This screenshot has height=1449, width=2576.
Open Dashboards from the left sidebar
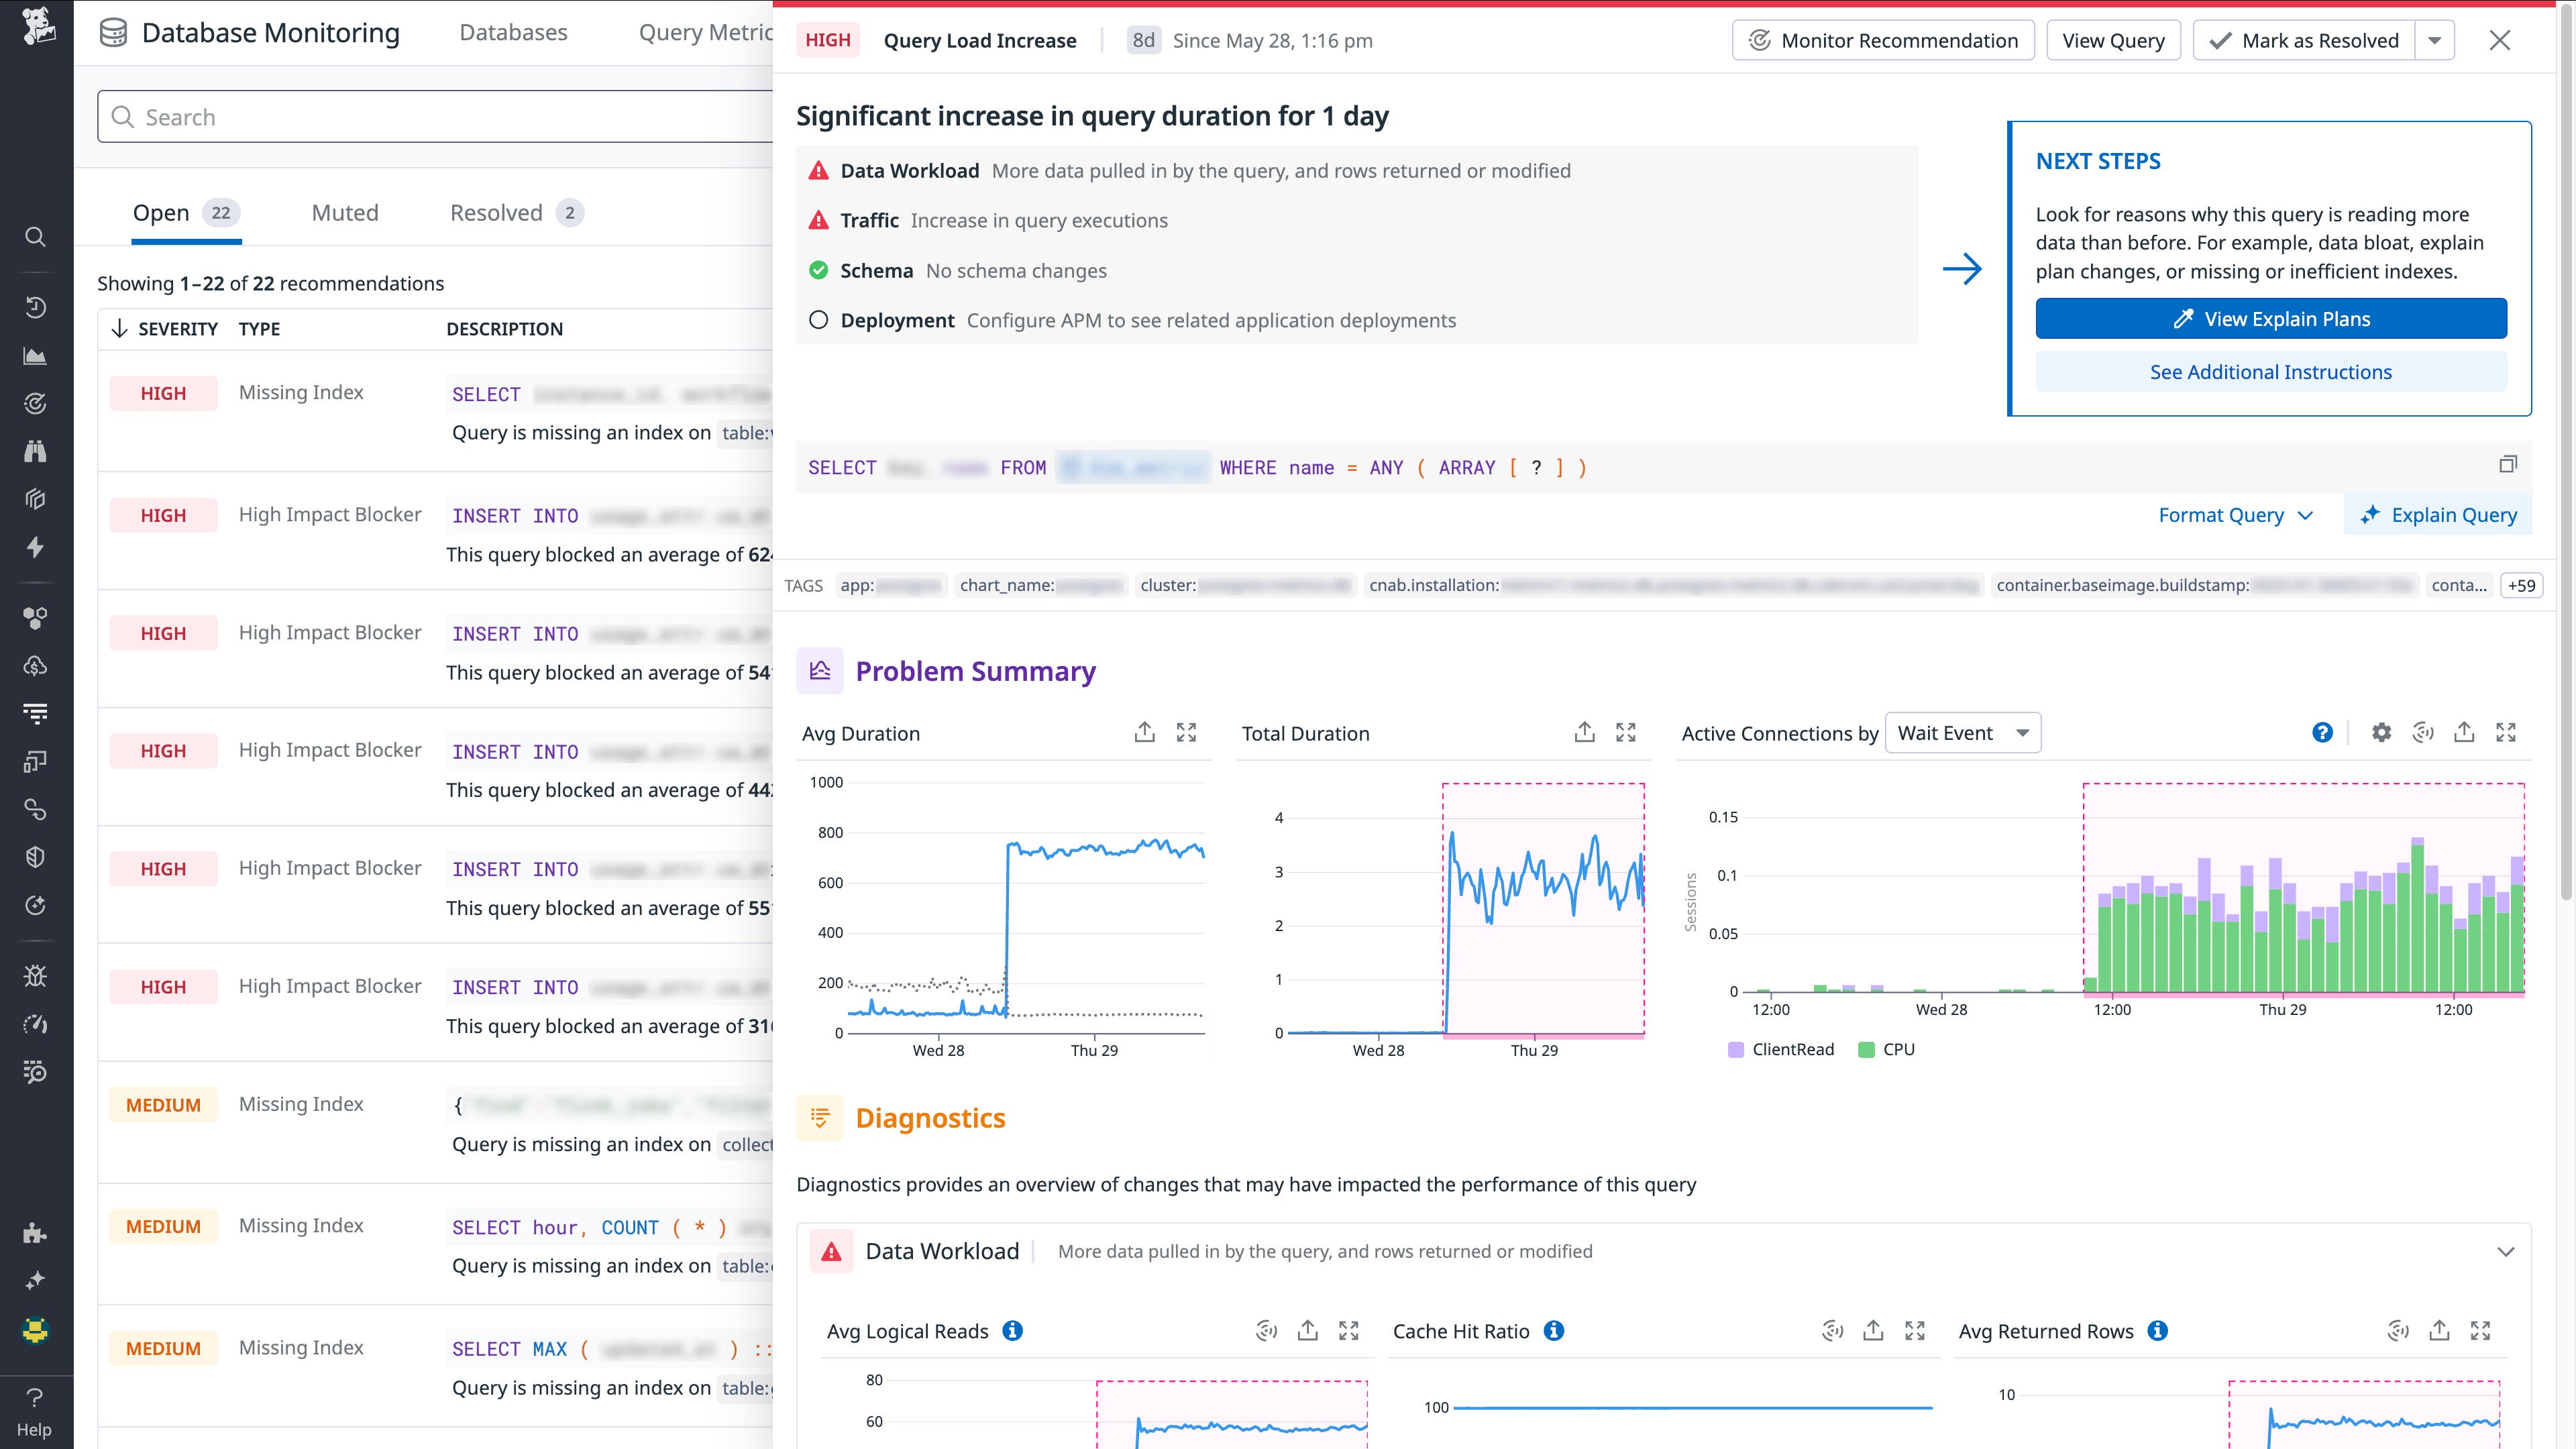36,355
